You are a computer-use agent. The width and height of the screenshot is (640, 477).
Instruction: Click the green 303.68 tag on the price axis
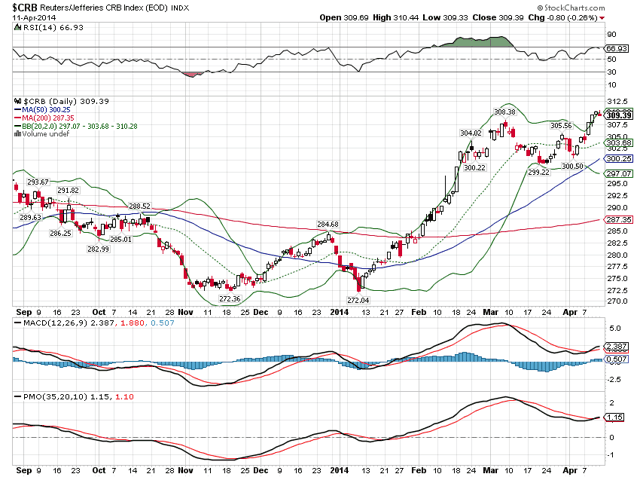click(x=618, y=143)
